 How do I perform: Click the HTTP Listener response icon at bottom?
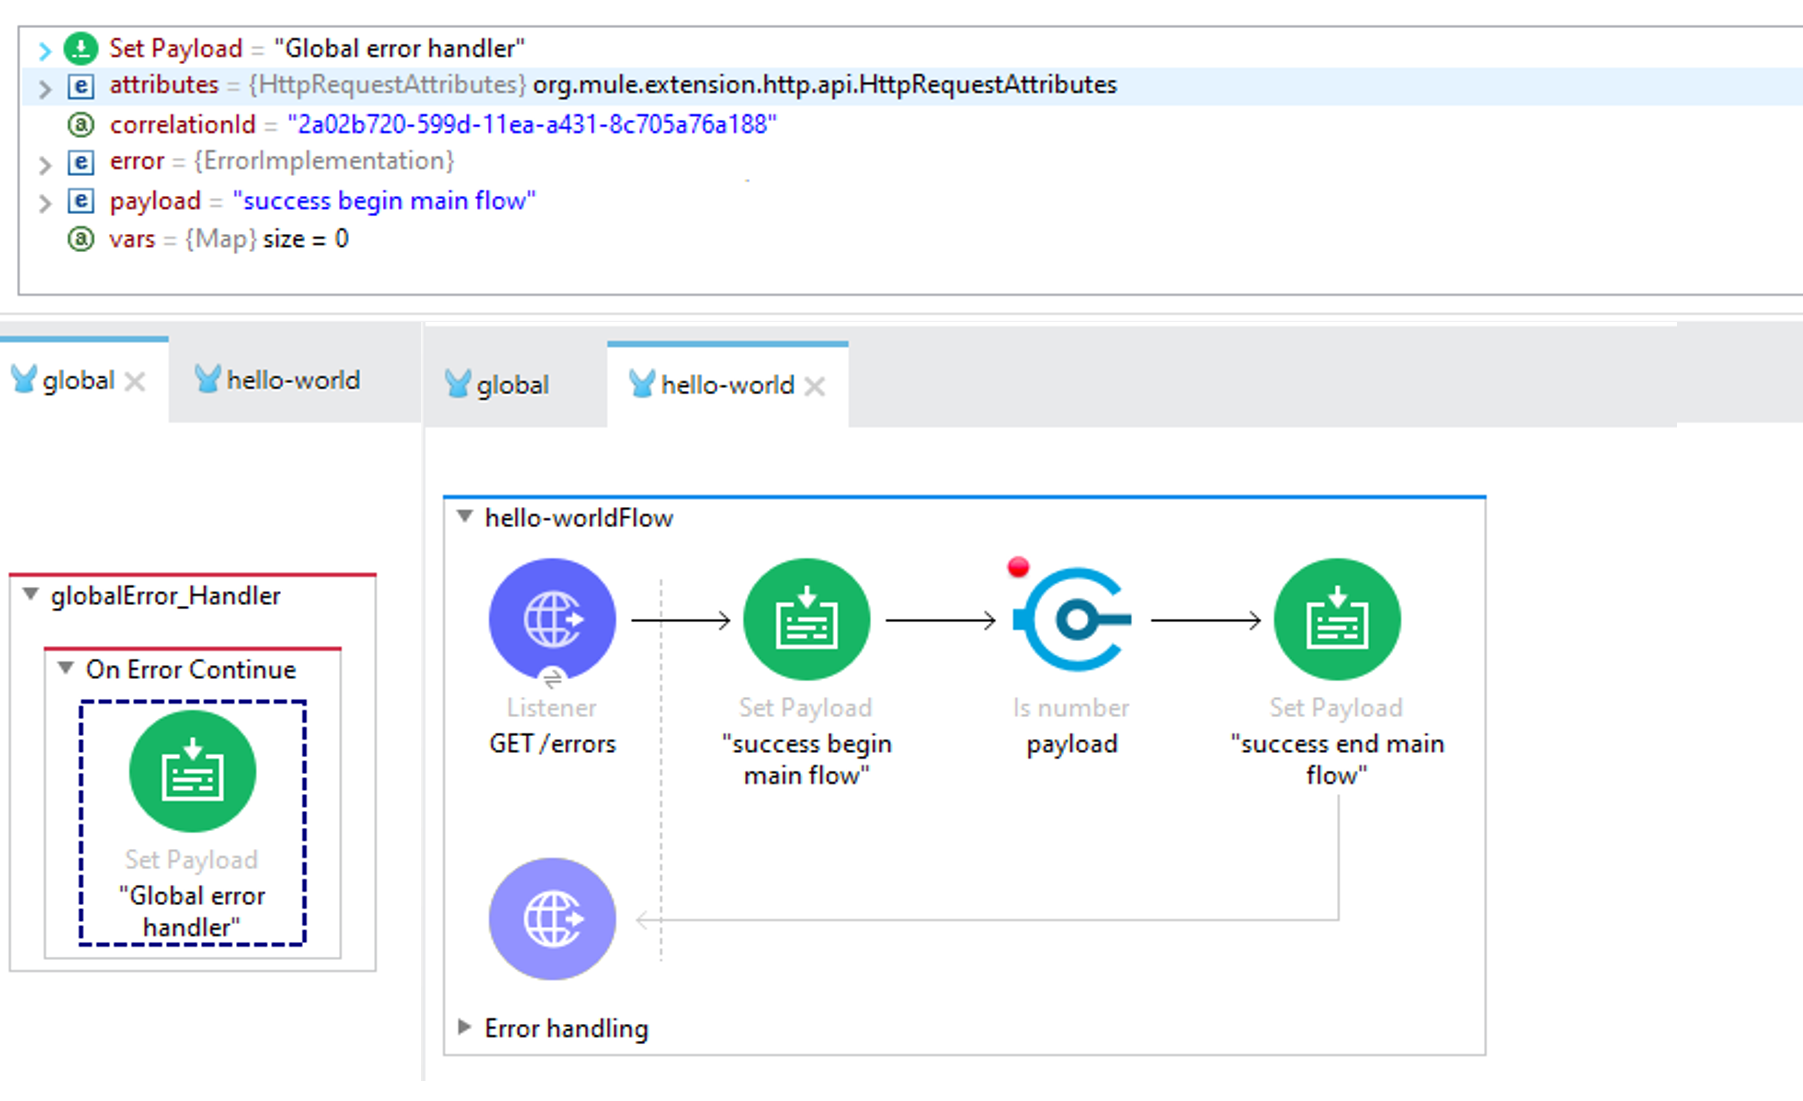pyautogui.click(x=552, y=918)
